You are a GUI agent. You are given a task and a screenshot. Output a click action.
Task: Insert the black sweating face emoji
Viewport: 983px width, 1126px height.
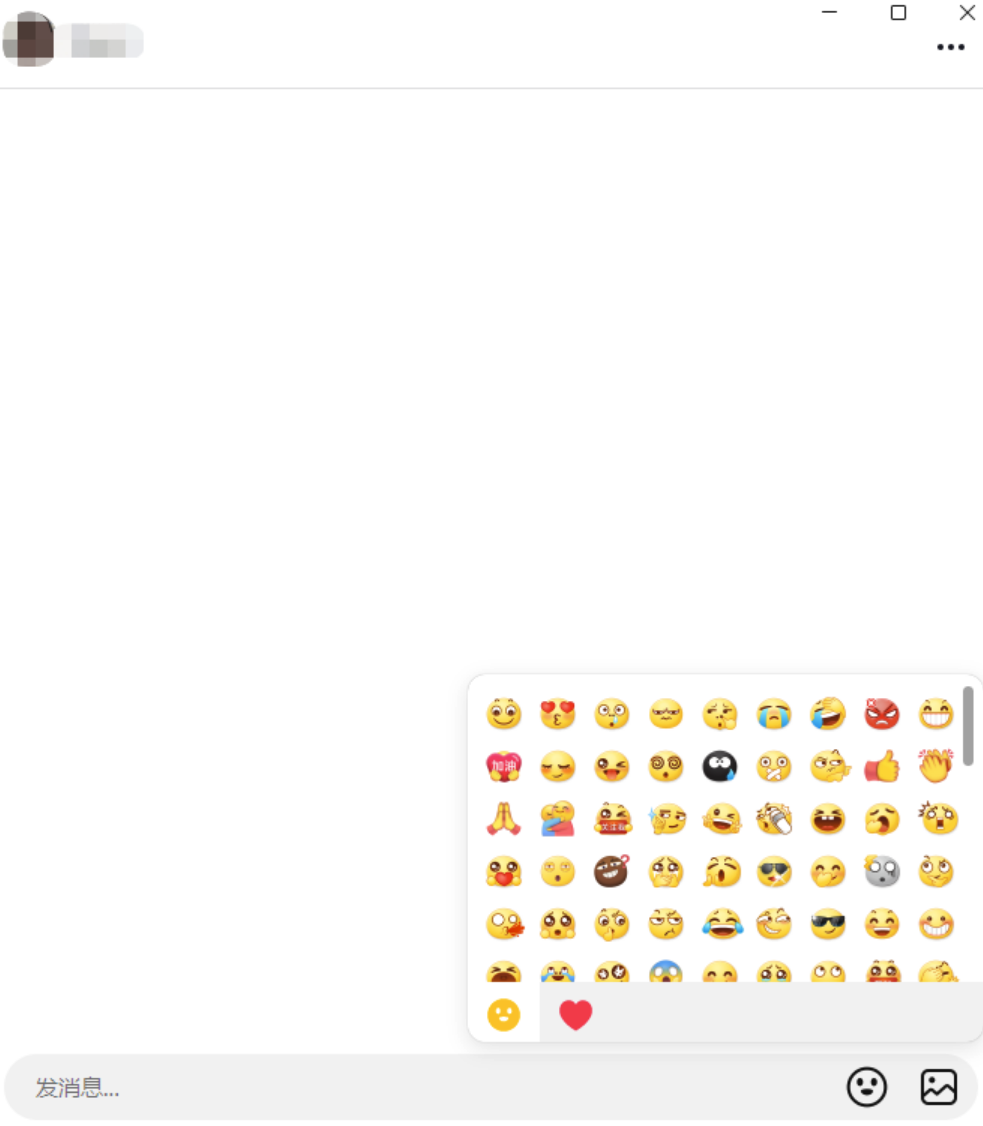click(719, 766)
